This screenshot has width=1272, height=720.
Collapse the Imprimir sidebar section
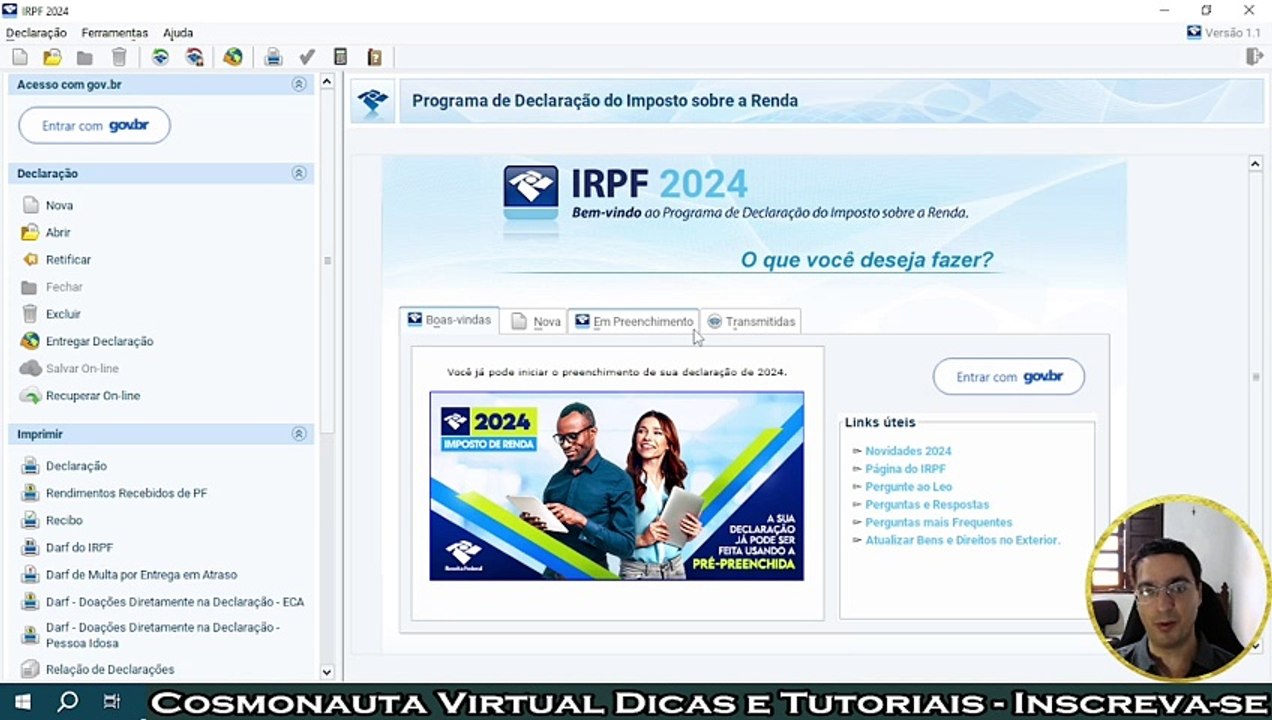pos(298,434)
